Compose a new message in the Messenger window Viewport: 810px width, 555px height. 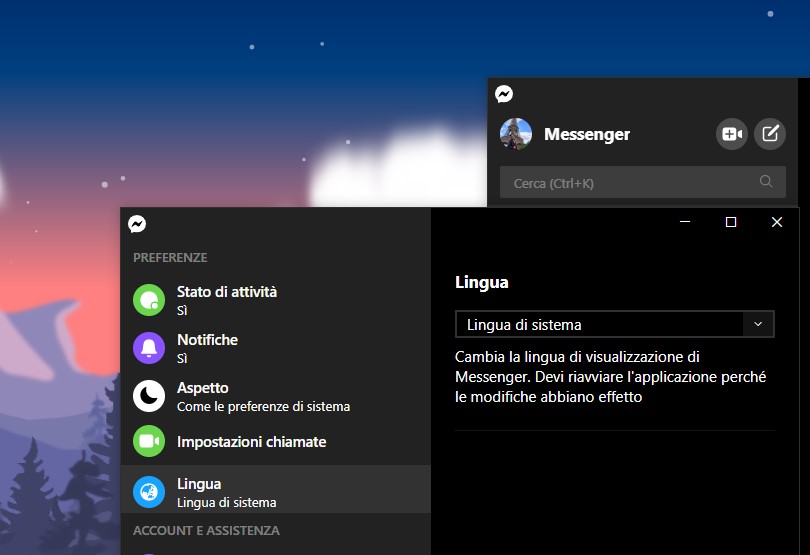(x=770, y=134)
